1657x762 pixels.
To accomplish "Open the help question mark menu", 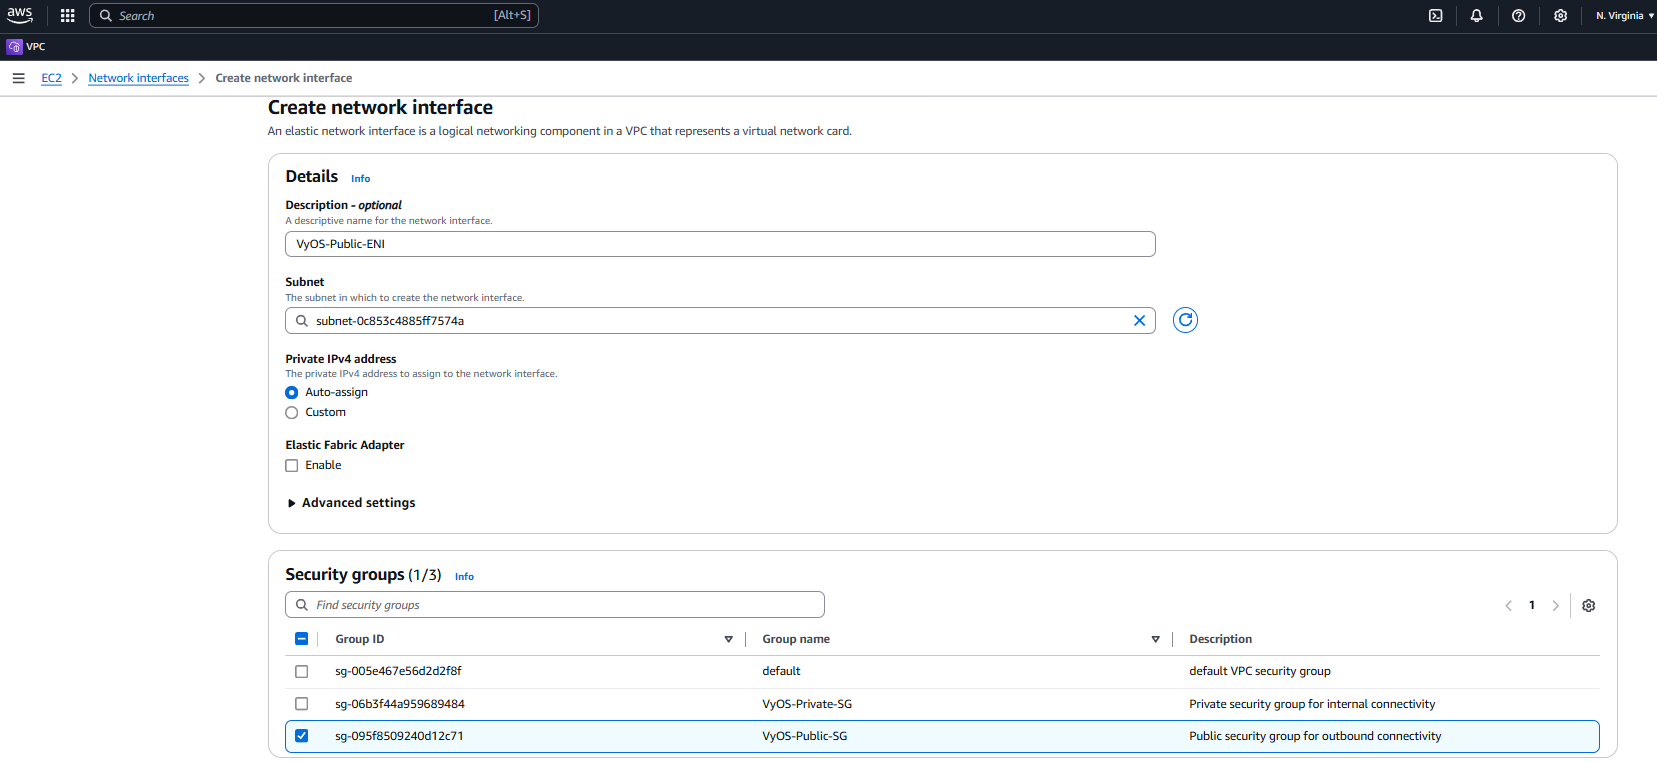I will coord(1518,16).
